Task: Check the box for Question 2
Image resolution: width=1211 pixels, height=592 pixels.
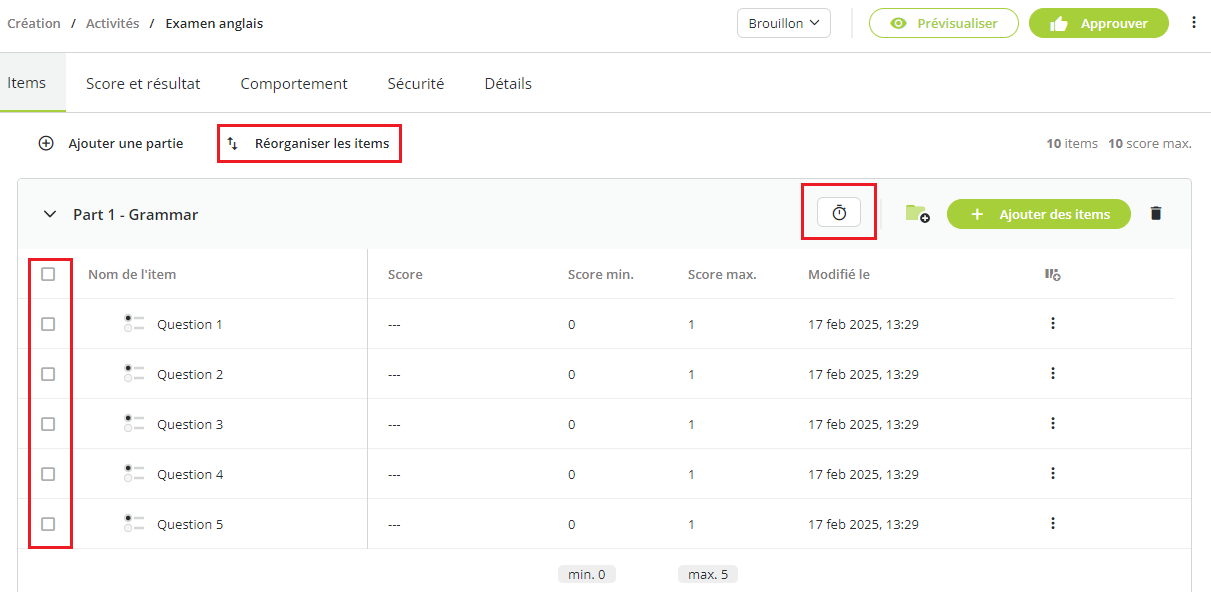Action: 48,374
